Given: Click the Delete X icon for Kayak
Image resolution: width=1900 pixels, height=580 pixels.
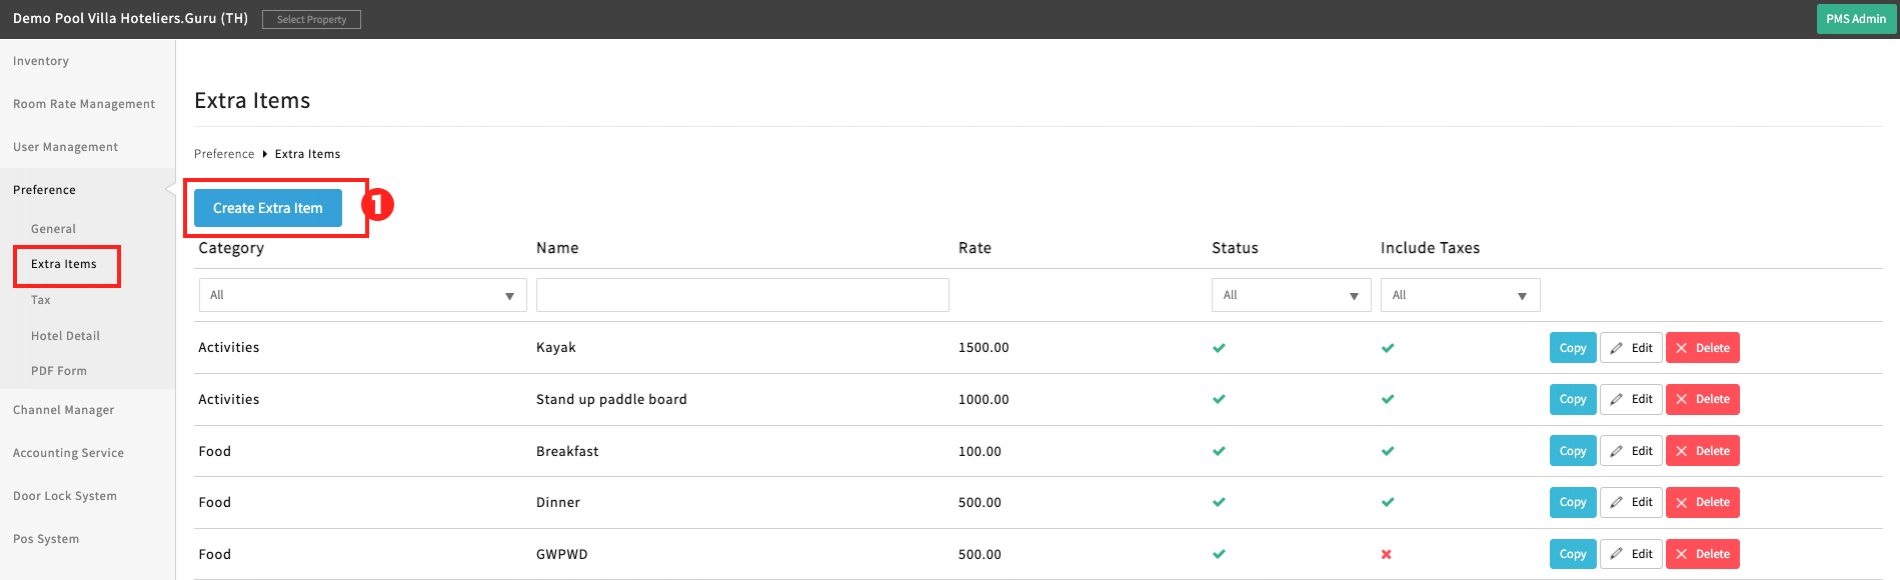Looking at the screenshot, I should (1682, 348).
